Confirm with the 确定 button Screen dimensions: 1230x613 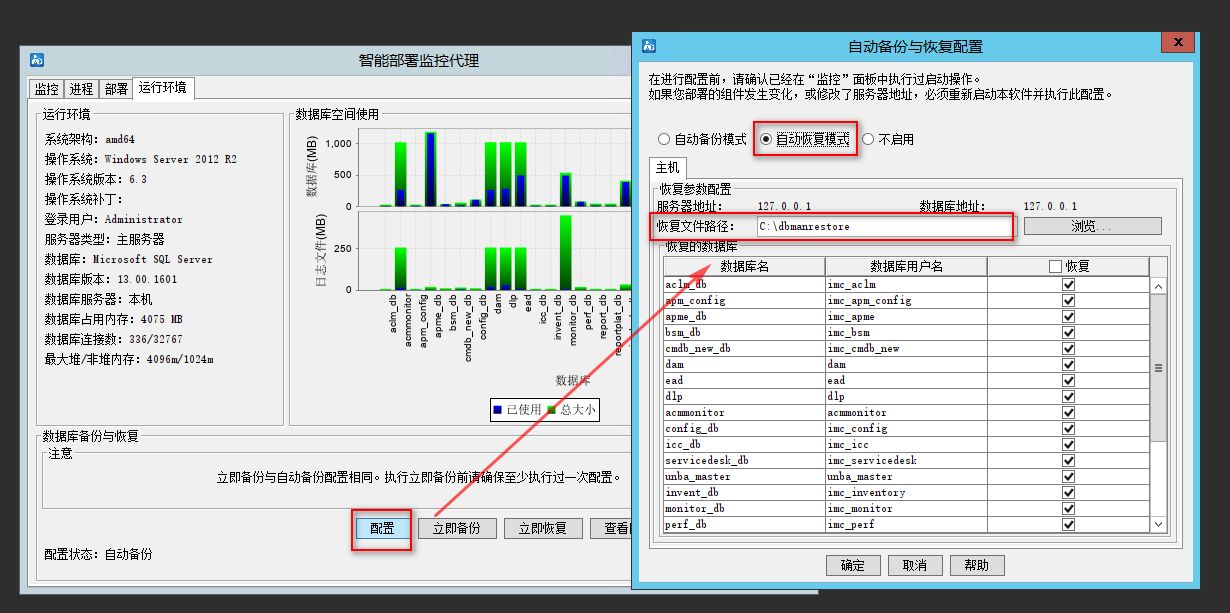[853, 565]
